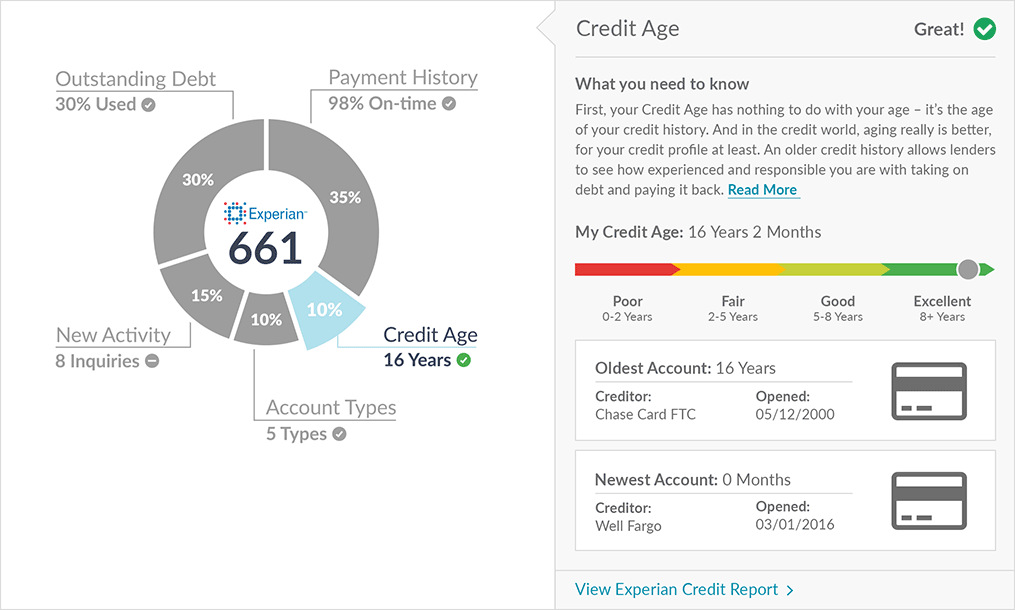This screenshot has width=1015, height=610.
Task: Open the Read More link
Action: click(x=763, y=190)
